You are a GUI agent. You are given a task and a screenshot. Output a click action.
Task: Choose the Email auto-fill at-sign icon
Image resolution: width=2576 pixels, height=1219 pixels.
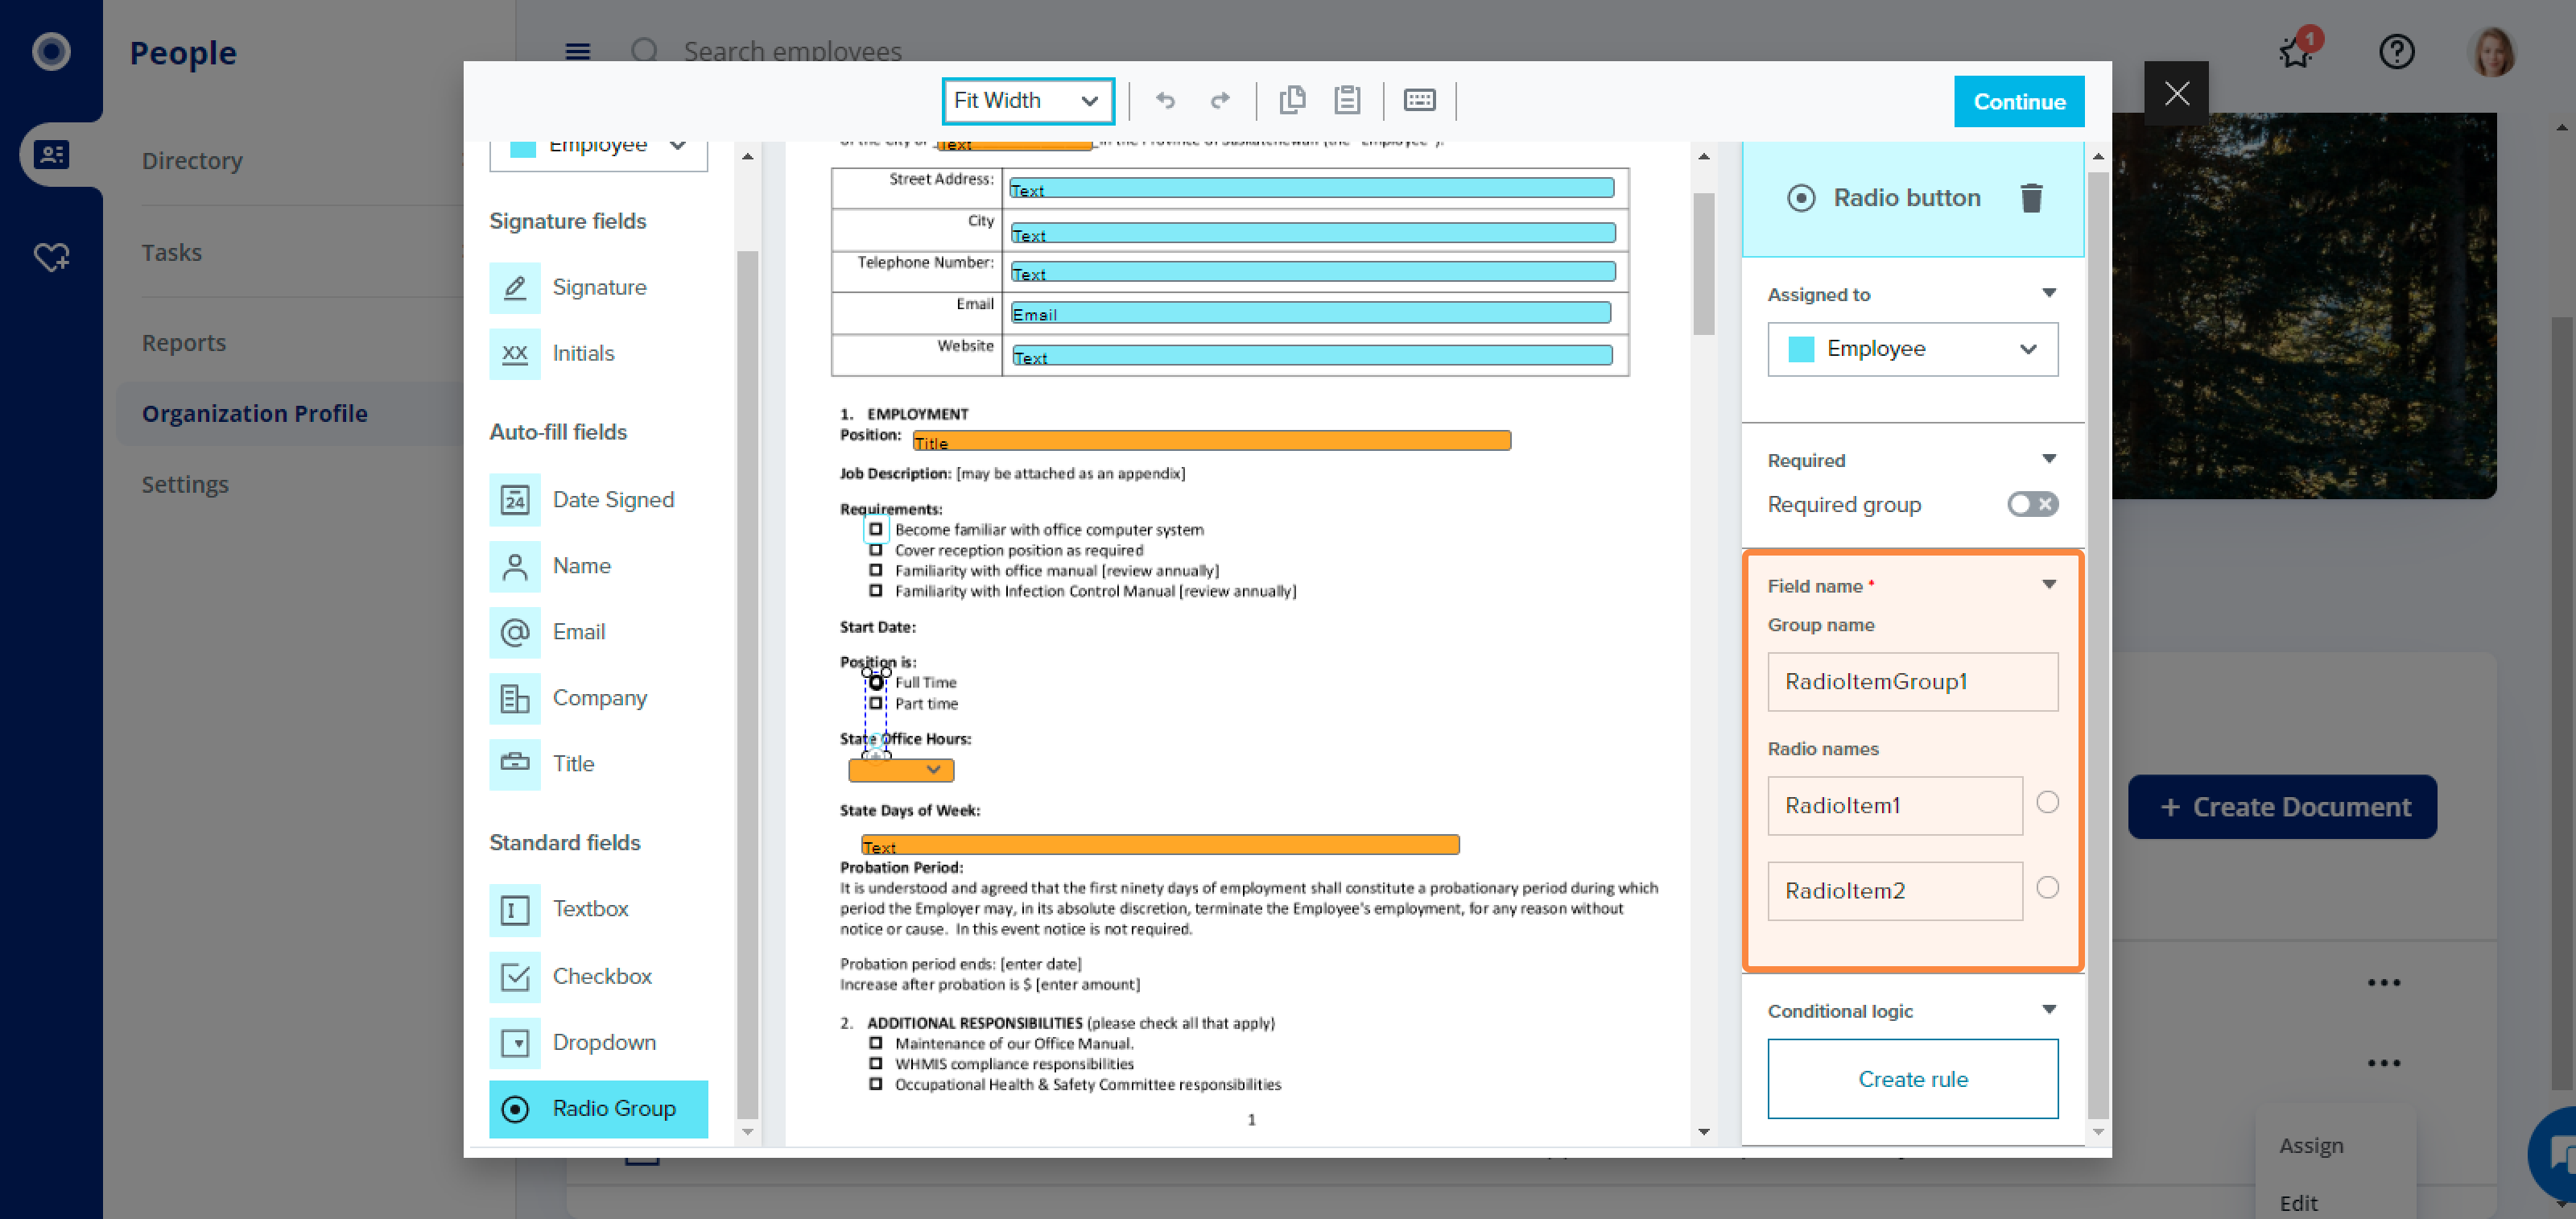click(515, 631)
